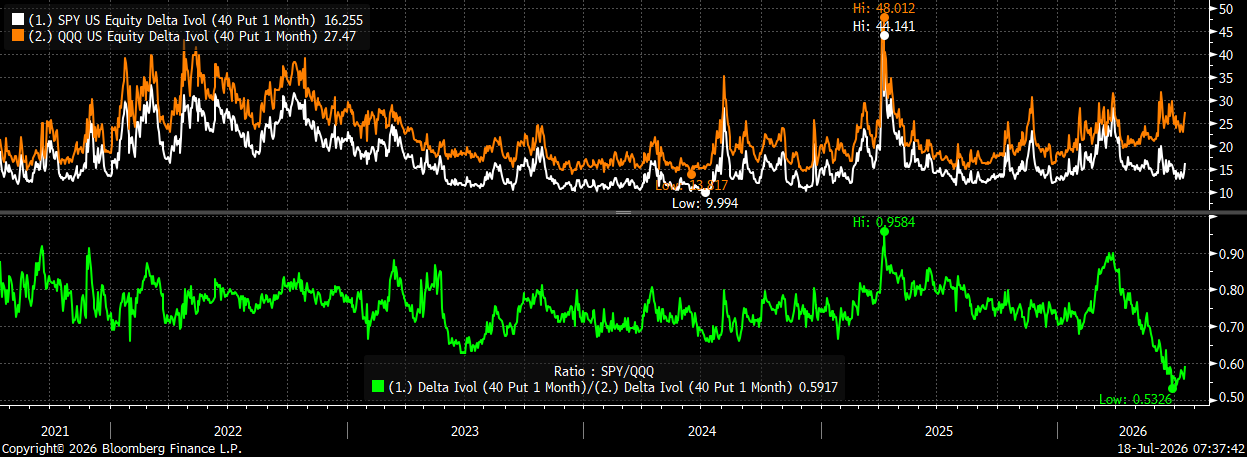Click the 0.50 value on ratio y-axis
The width and height of the screenshot is (1247, 457).
[1230, 398]
